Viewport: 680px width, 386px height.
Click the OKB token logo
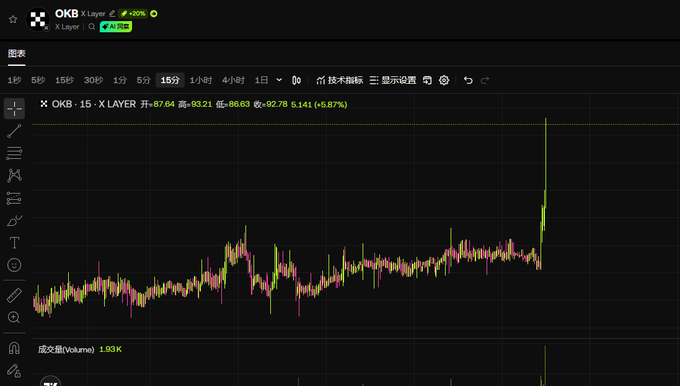coord(38,19)
